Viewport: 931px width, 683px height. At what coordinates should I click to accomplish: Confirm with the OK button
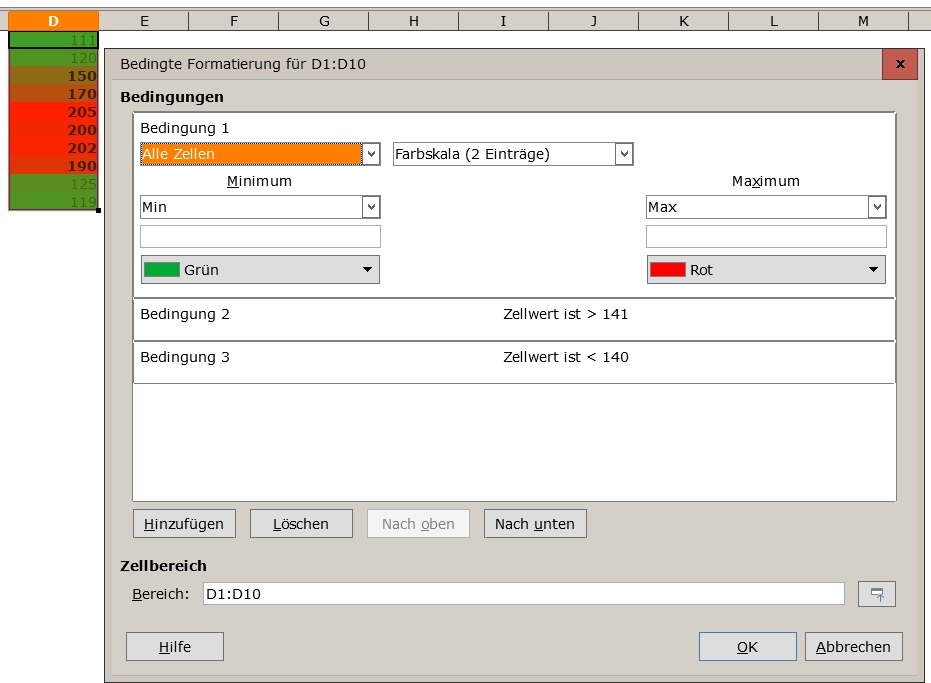pos(747,647)
